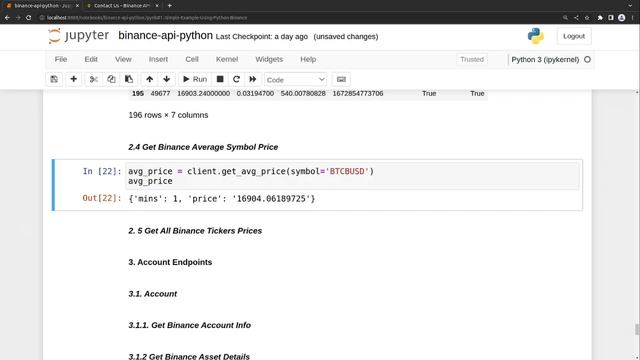Image resolution: width=640 pixels, height=360 pixels.
Task: Click the Trusted notebook indicator
Action: click(472, 60)
